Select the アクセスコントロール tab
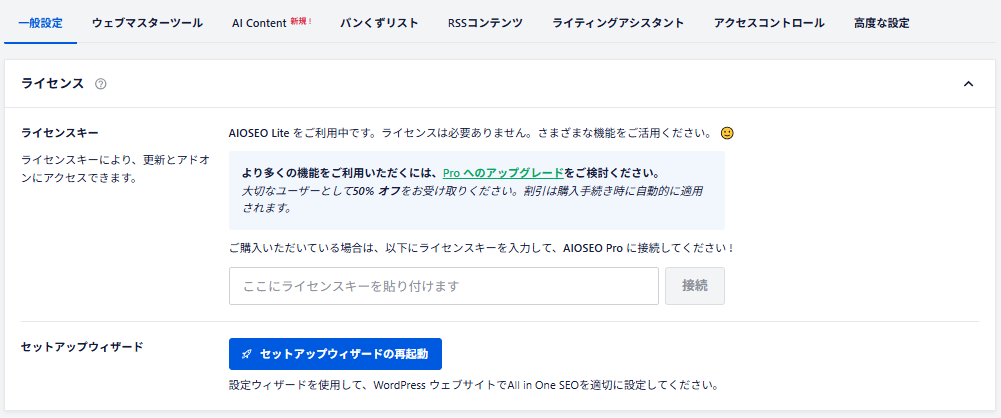Image resolution: width=1001 pixels, height=418 pixels. (769, 23)
